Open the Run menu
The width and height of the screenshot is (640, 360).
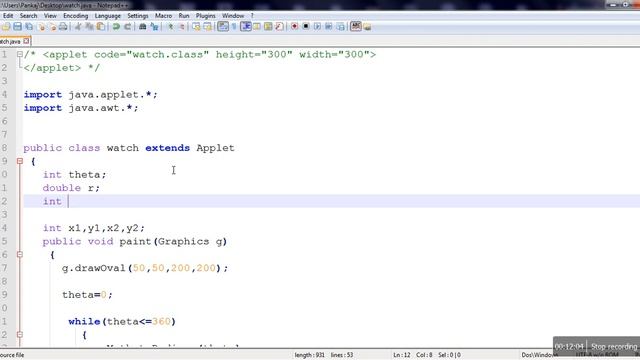coord(184,16)
